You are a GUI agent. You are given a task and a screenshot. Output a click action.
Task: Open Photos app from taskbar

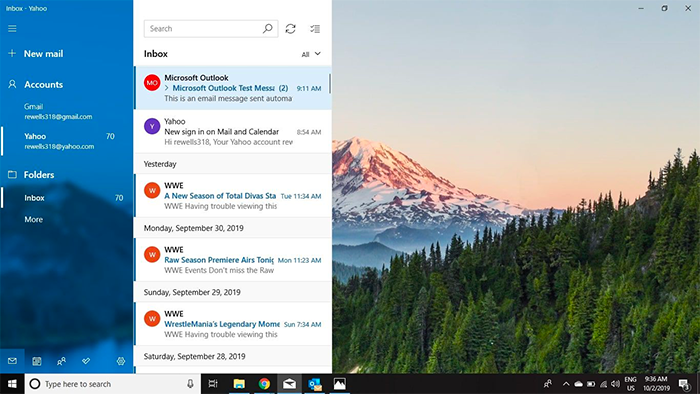340,384
